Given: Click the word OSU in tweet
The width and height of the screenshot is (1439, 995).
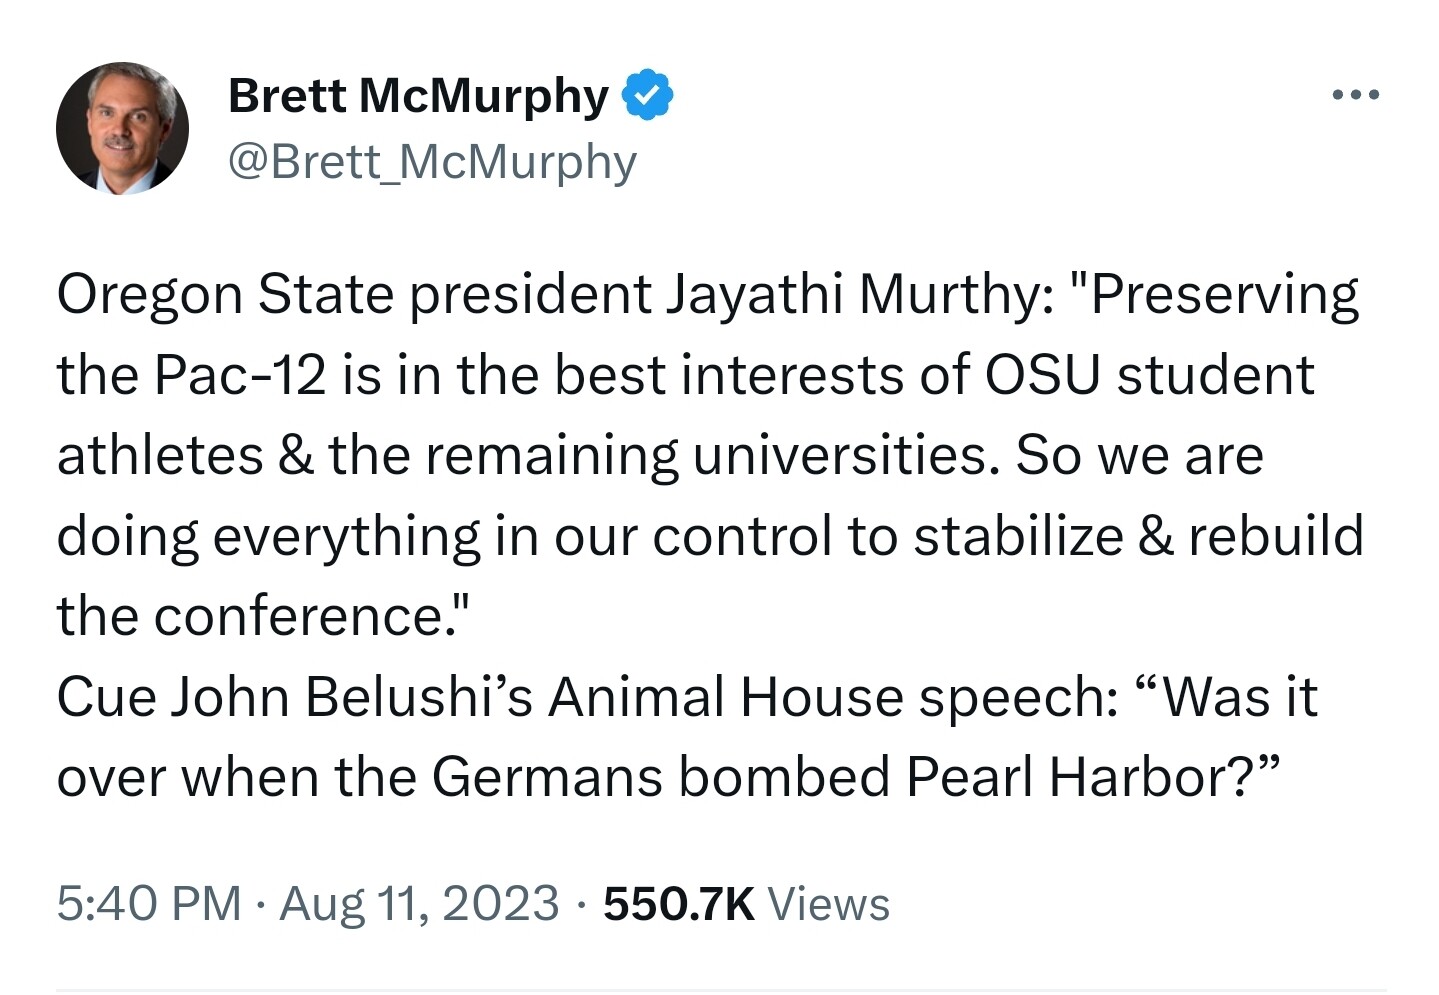Looking at the screenshot, I should (1042, 376).
